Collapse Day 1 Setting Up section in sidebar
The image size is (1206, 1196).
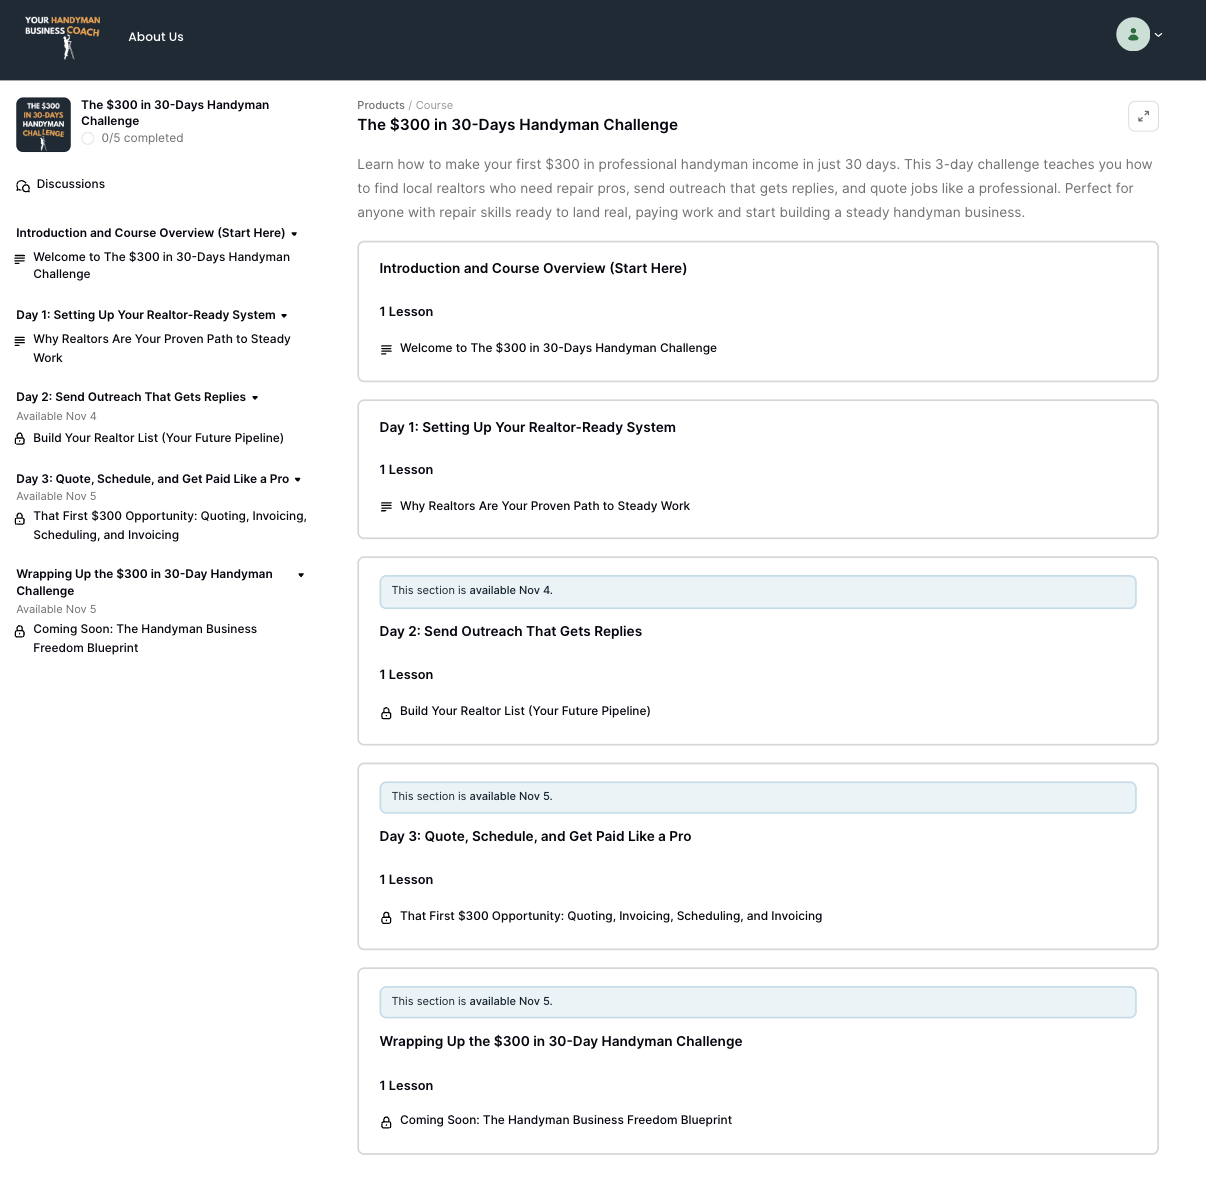click(284, 316)
